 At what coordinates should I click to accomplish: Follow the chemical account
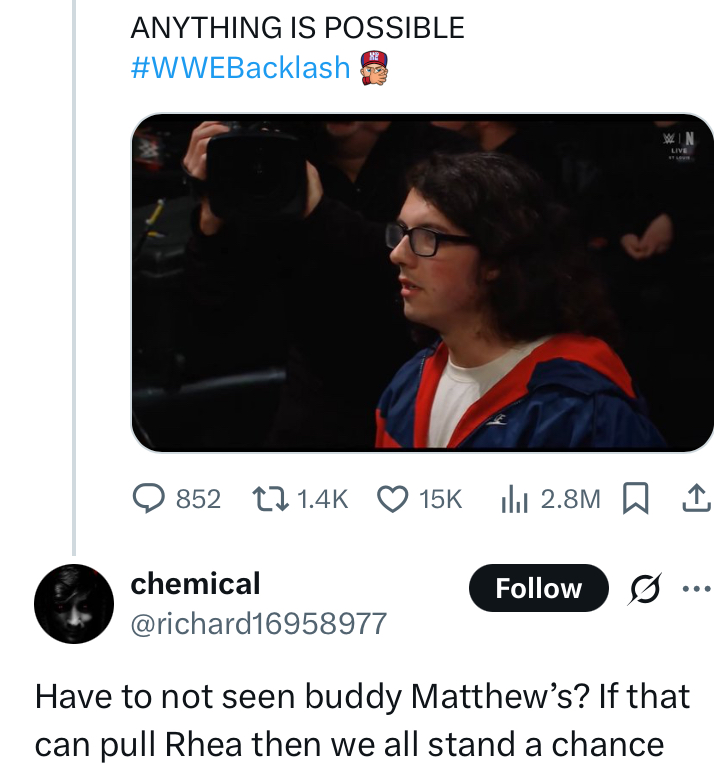pos(538,588)
